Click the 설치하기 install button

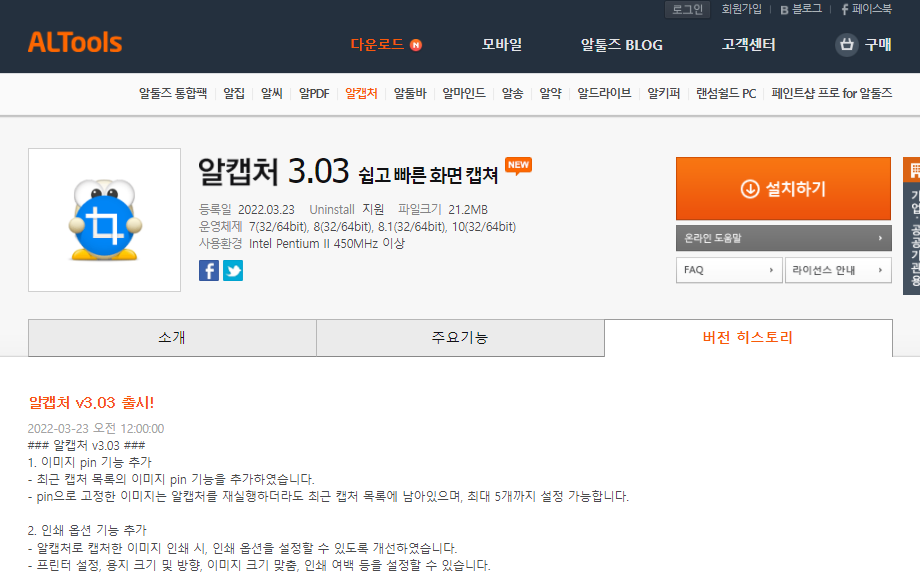(783, 189)
